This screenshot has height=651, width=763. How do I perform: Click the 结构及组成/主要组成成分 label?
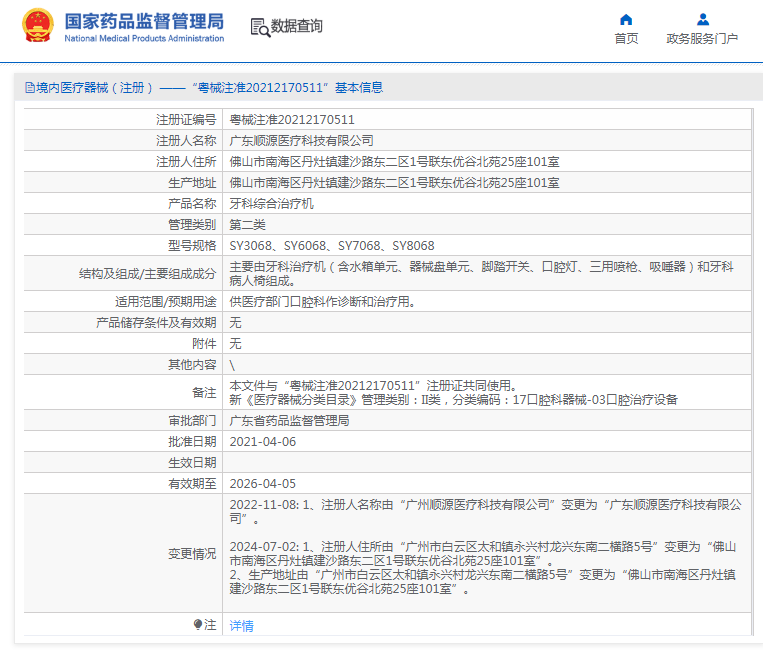point(147,273)
